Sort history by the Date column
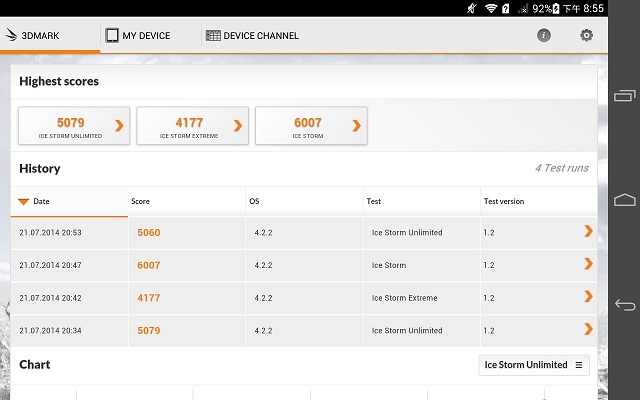This screenshot has height=400, width=640. coord(40,201)
